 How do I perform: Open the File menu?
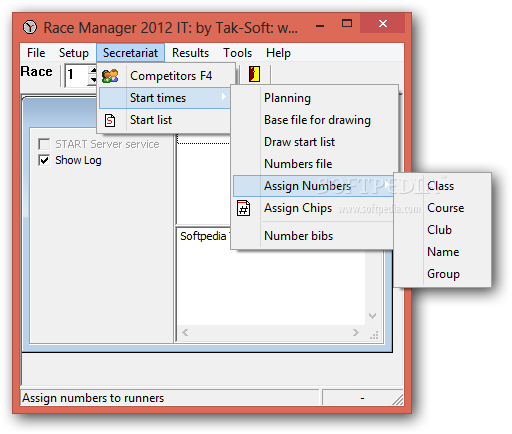click(36, 53)
